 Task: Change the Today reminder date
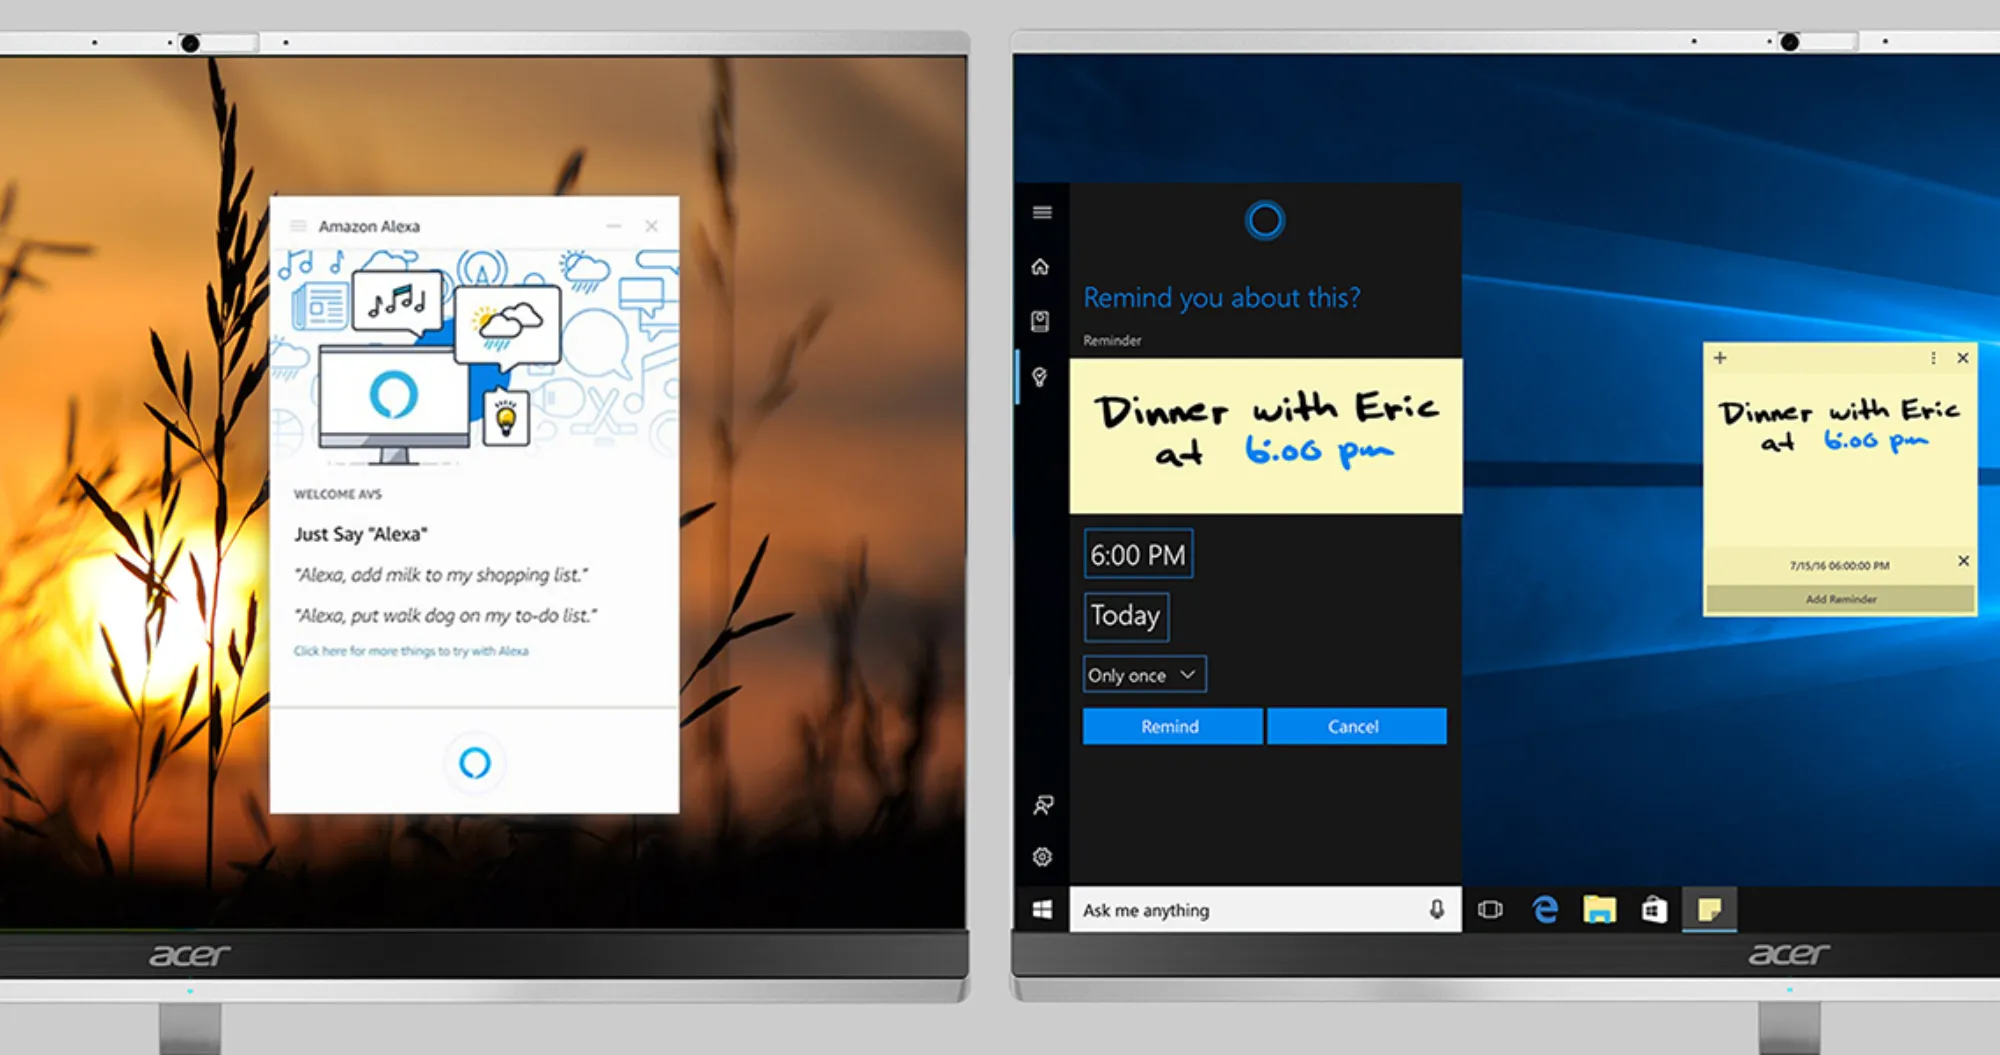coord(1126,616)
